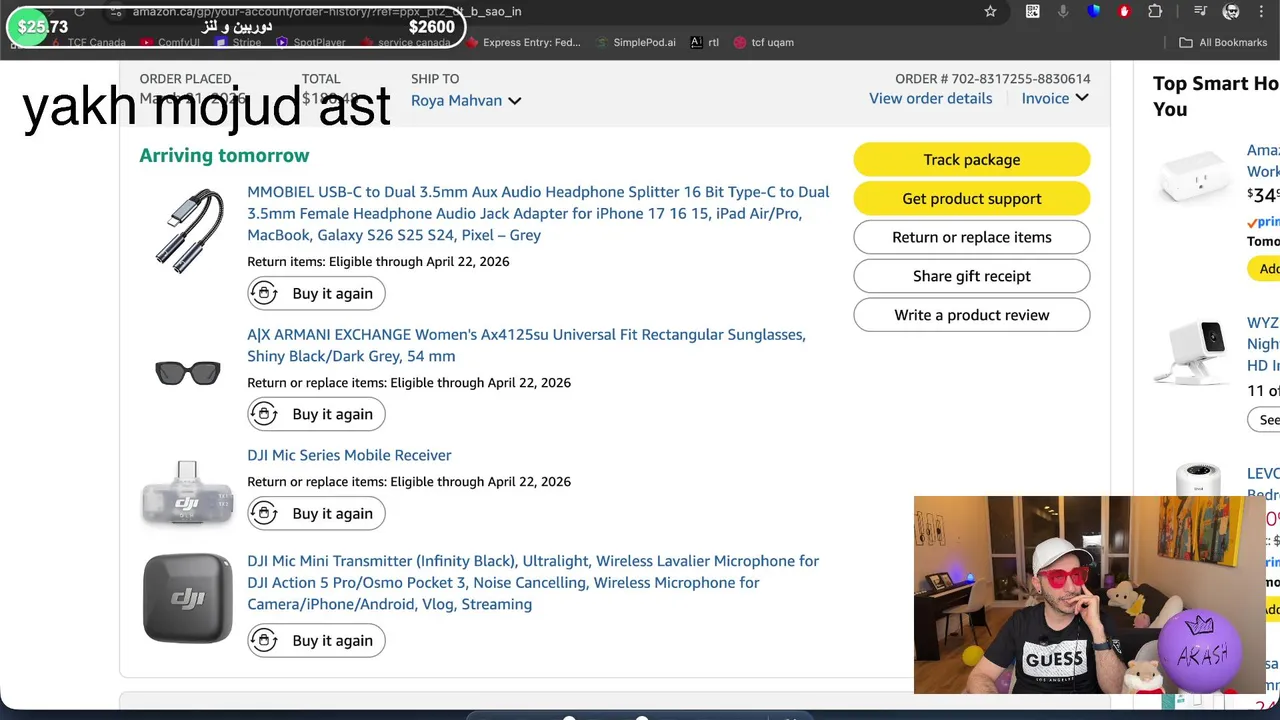Open the QR code extension icon
1280x720 pixels.
tap(1033, 11)
